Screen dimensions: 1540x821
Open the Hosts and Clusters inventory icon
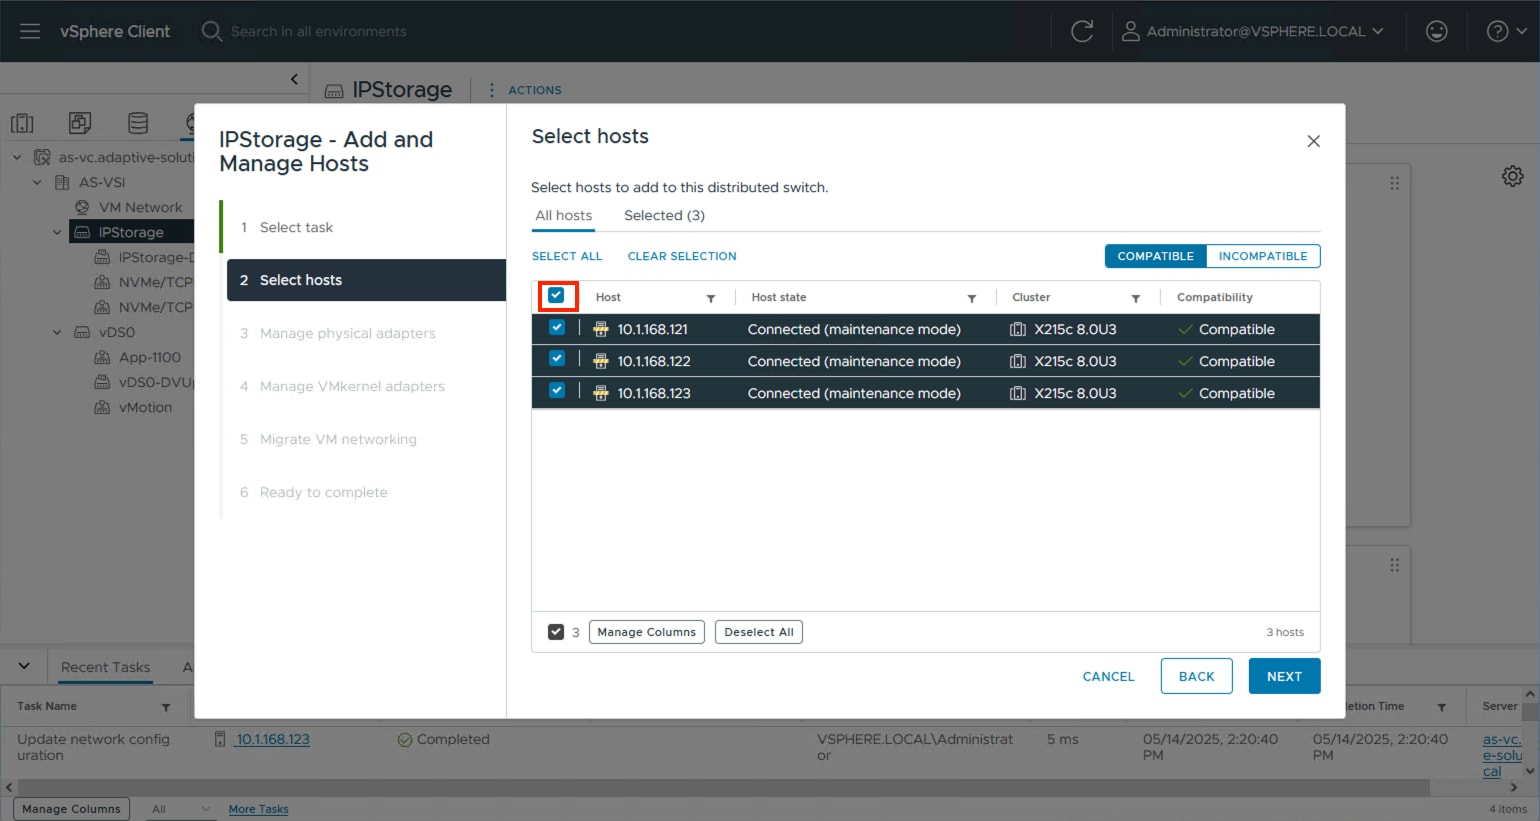coord(23,122)
